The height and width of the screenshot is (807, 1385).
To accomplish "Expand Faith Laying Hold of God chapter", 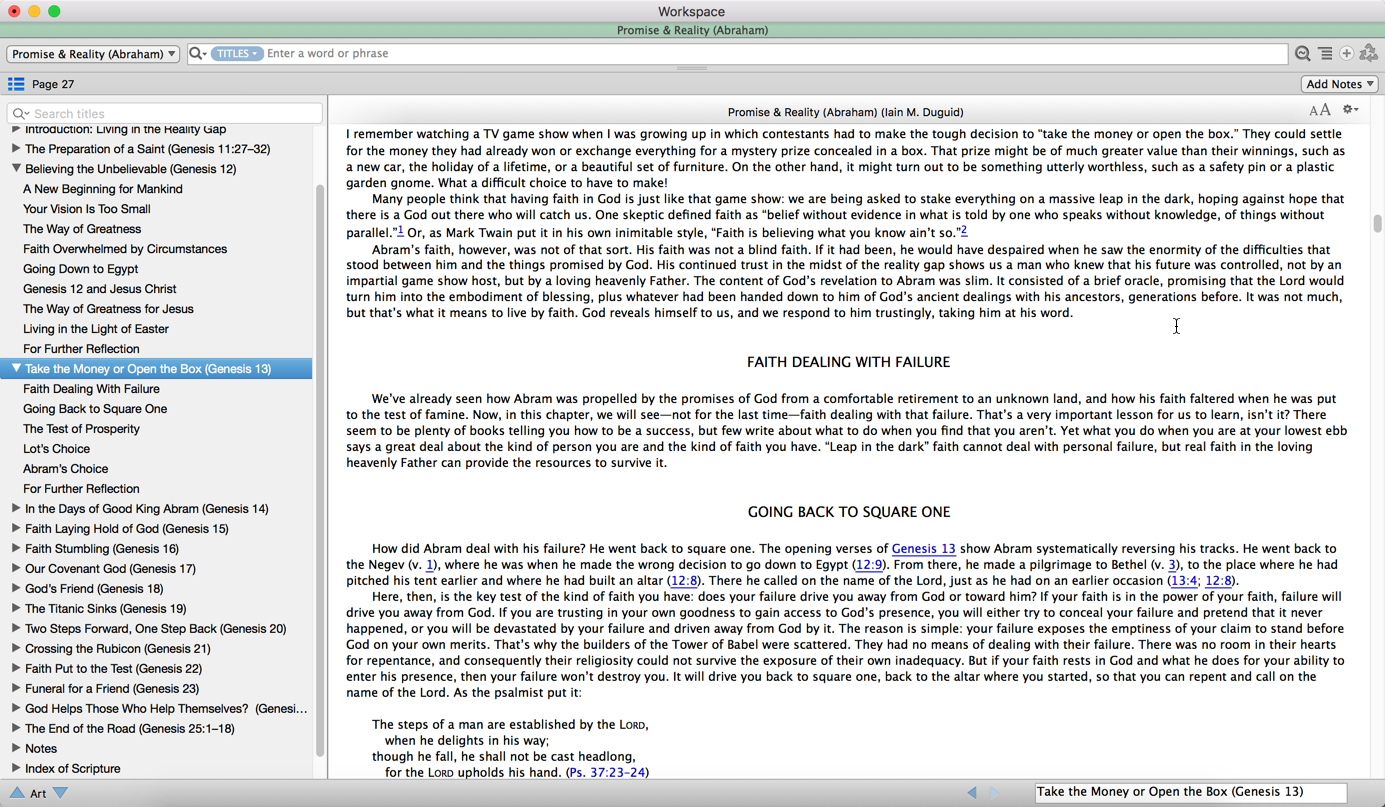I will click(16, 528).
